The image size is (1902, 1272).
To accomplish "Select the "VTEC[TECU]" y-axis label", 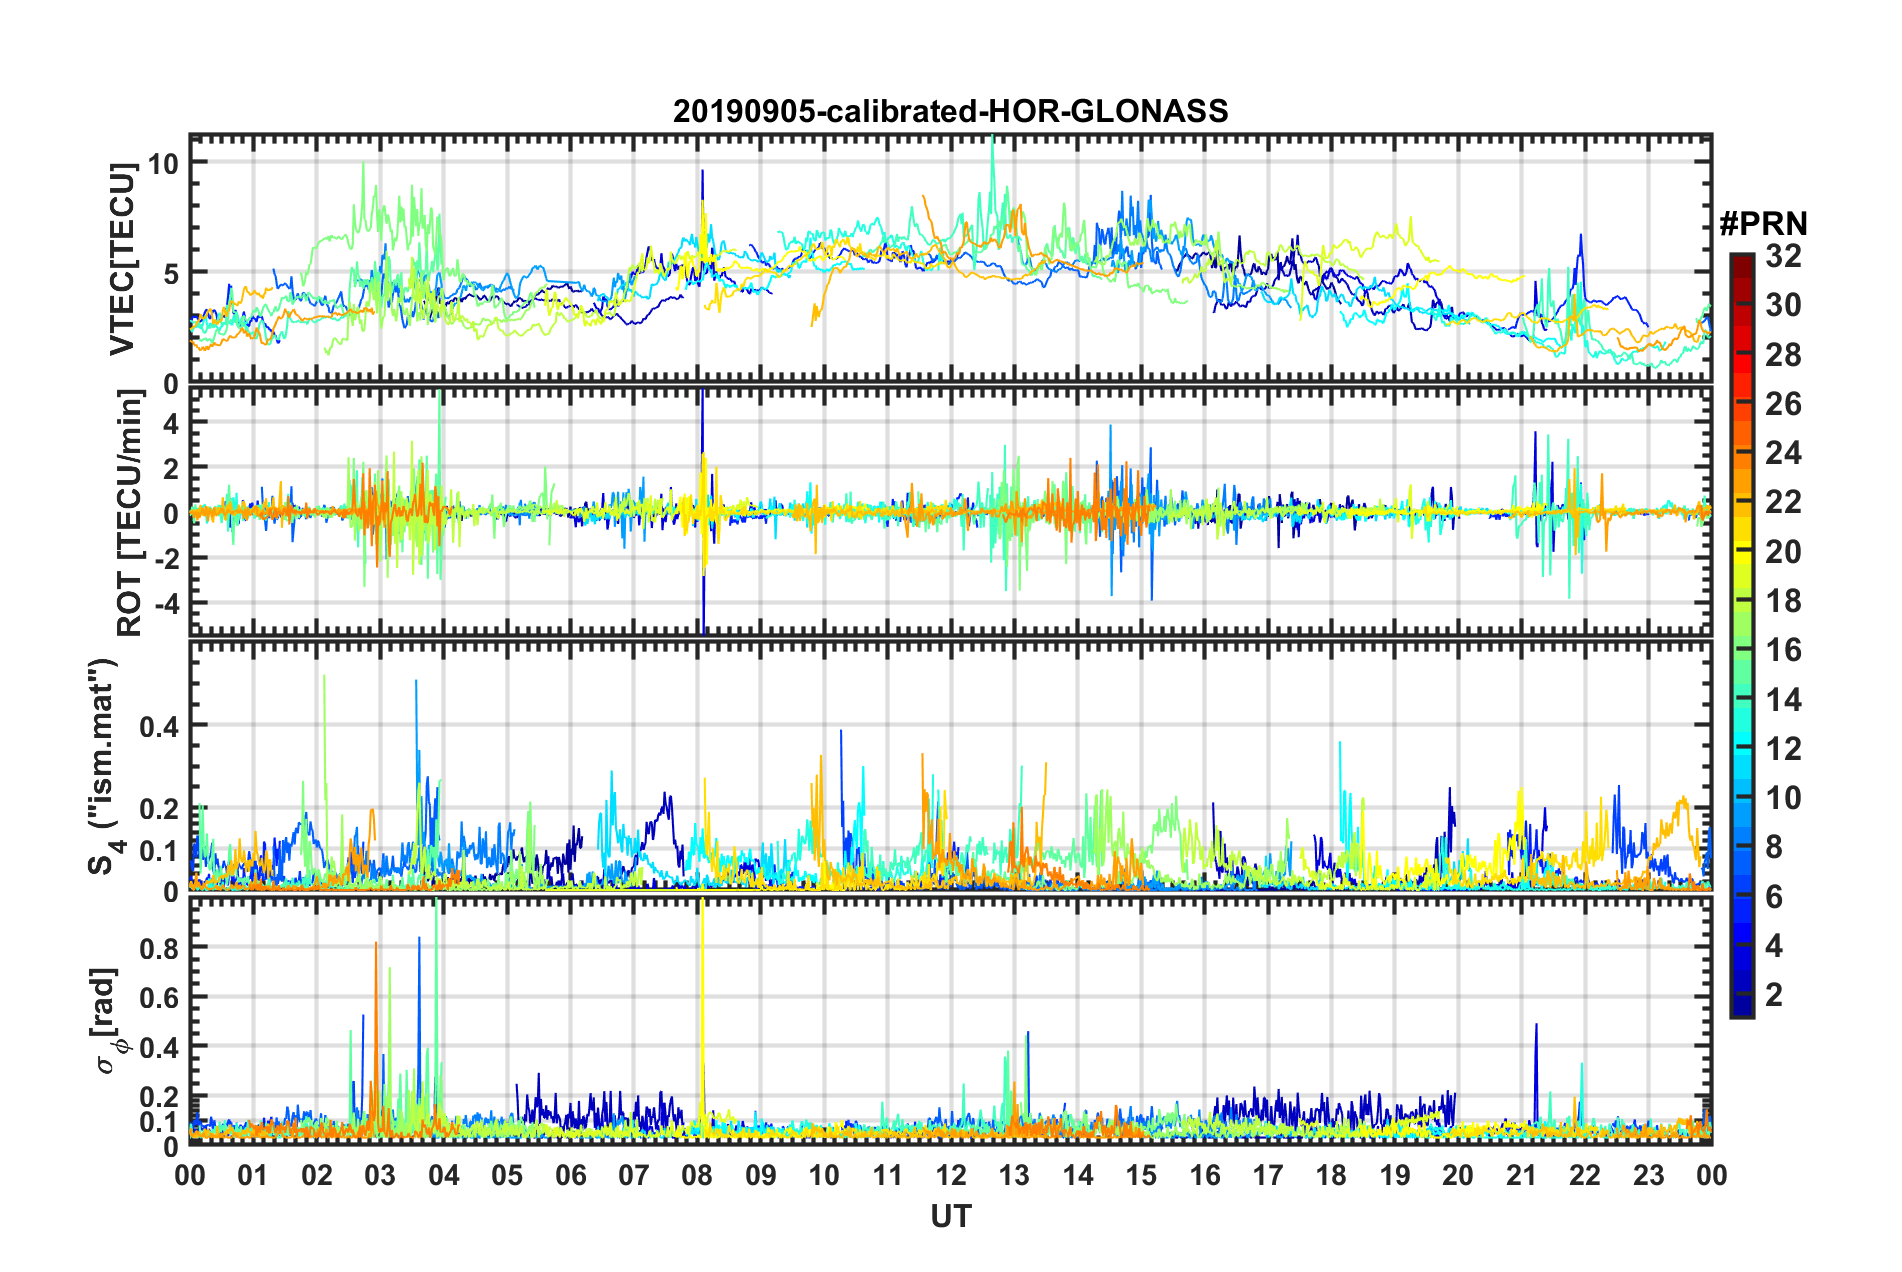I will click(x=122, y=260).
